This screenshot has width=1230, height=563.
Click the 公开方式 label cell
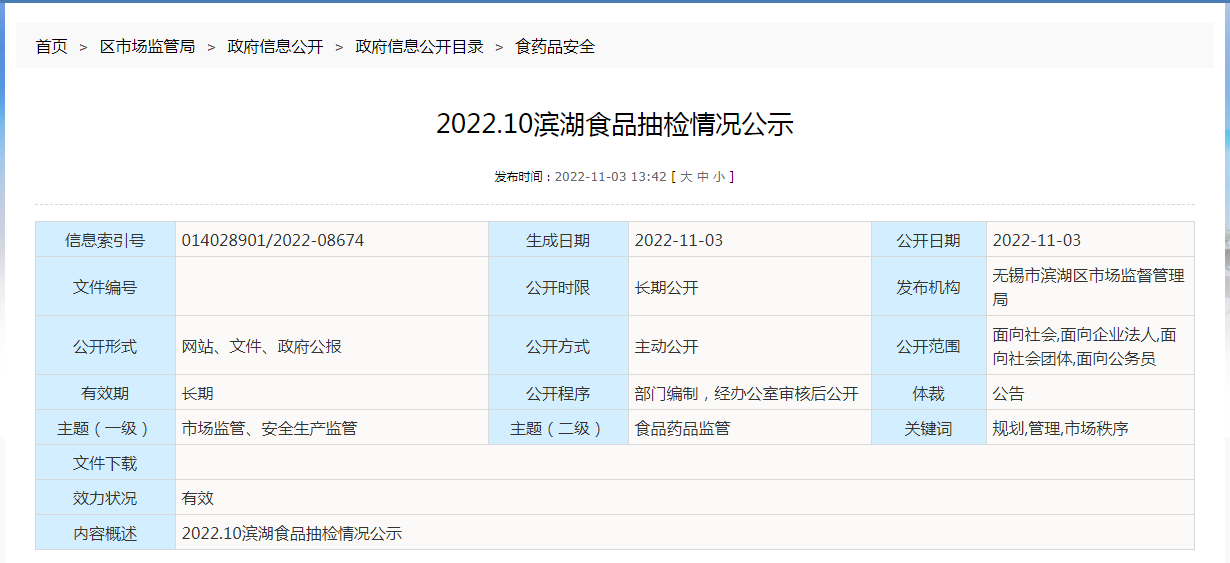coord(558,346)
